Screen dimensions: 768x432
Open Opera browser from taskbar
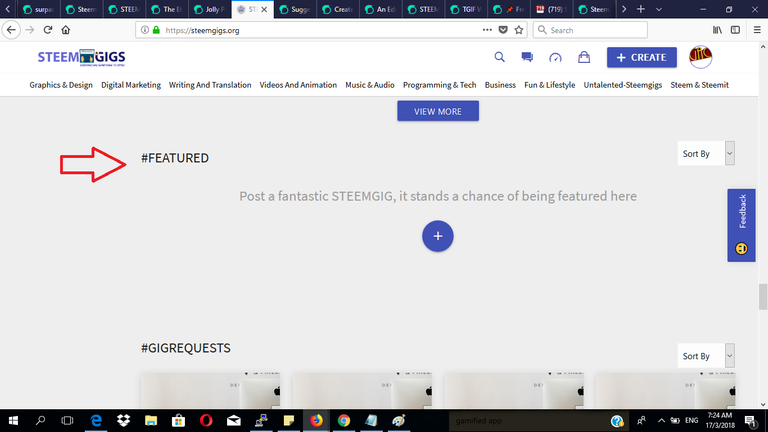pos(206,421)
